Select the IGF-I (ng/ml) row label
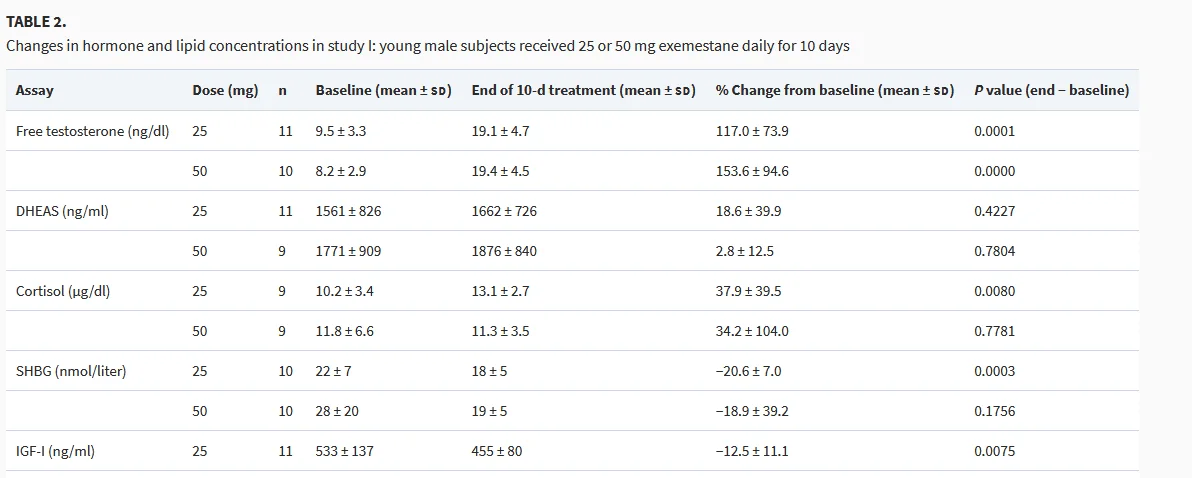1192x478 pixels. [55, 451]
